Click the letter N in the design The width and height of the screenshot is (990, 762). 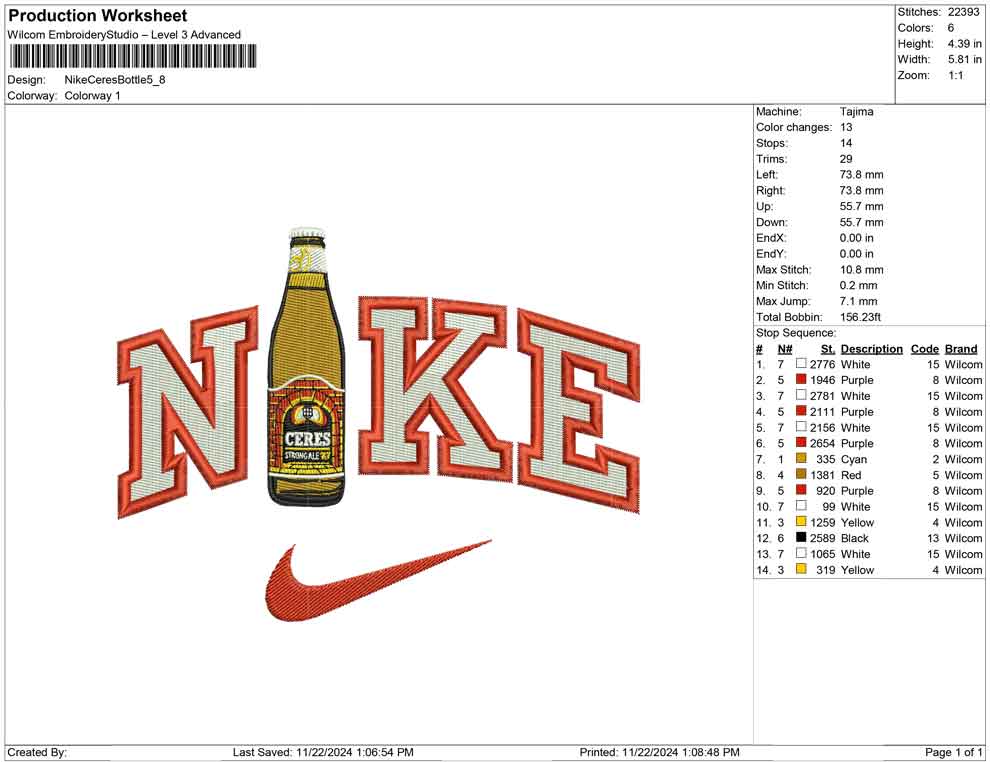coord(188,411)
